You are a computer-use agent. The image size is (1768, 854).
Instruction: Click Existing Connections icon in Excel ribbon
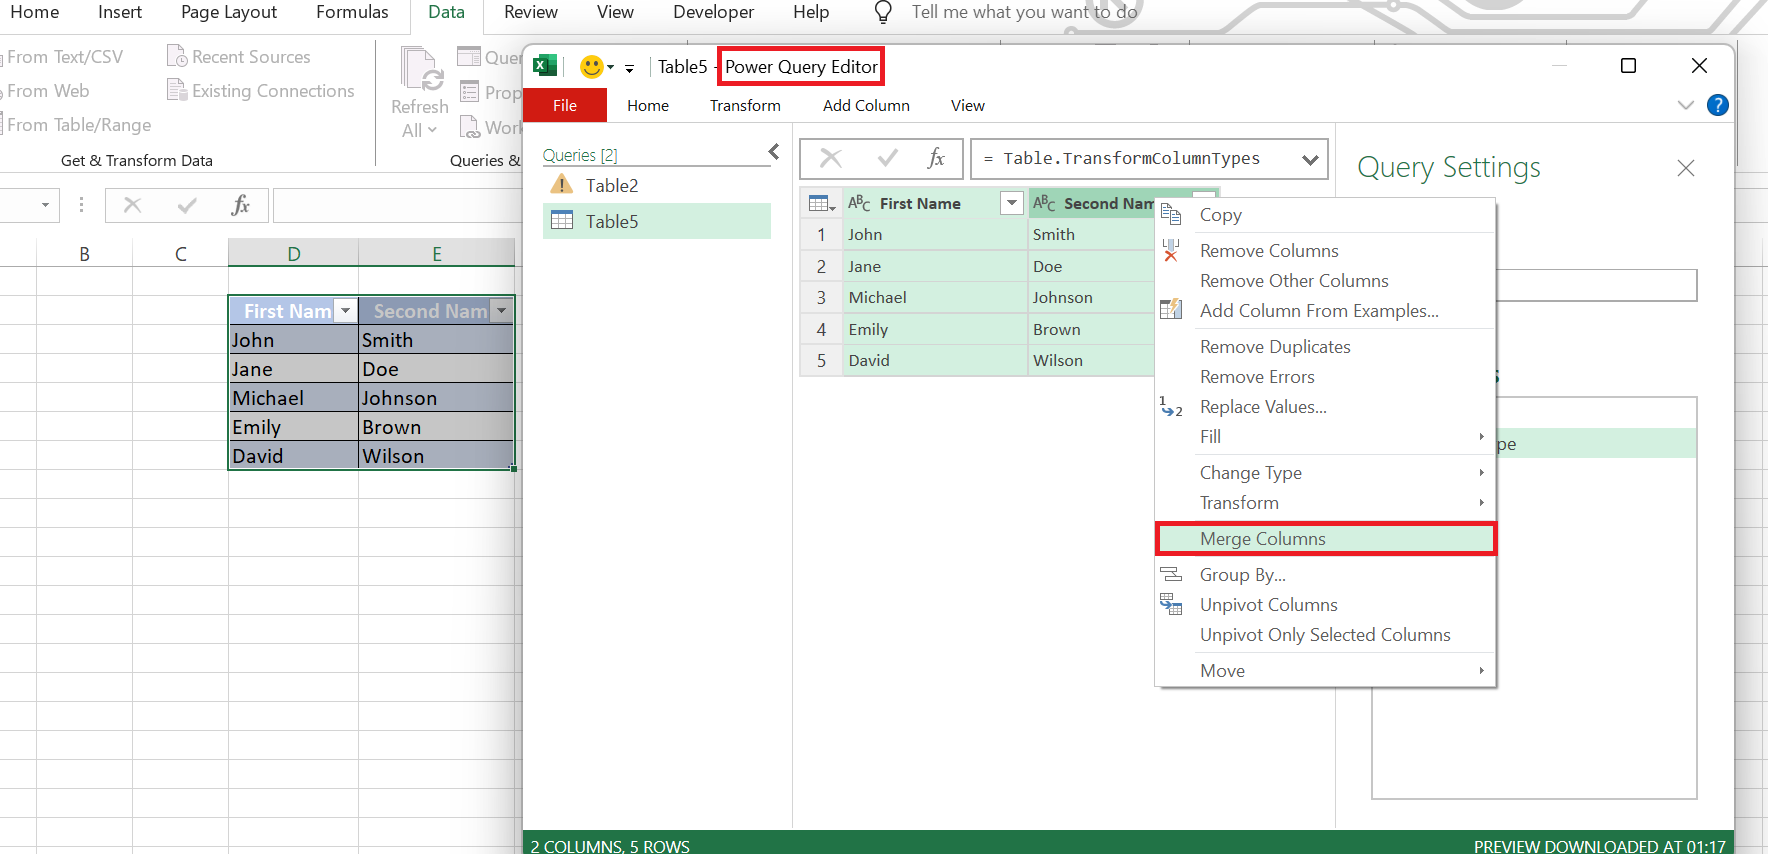tap(177, 90)
